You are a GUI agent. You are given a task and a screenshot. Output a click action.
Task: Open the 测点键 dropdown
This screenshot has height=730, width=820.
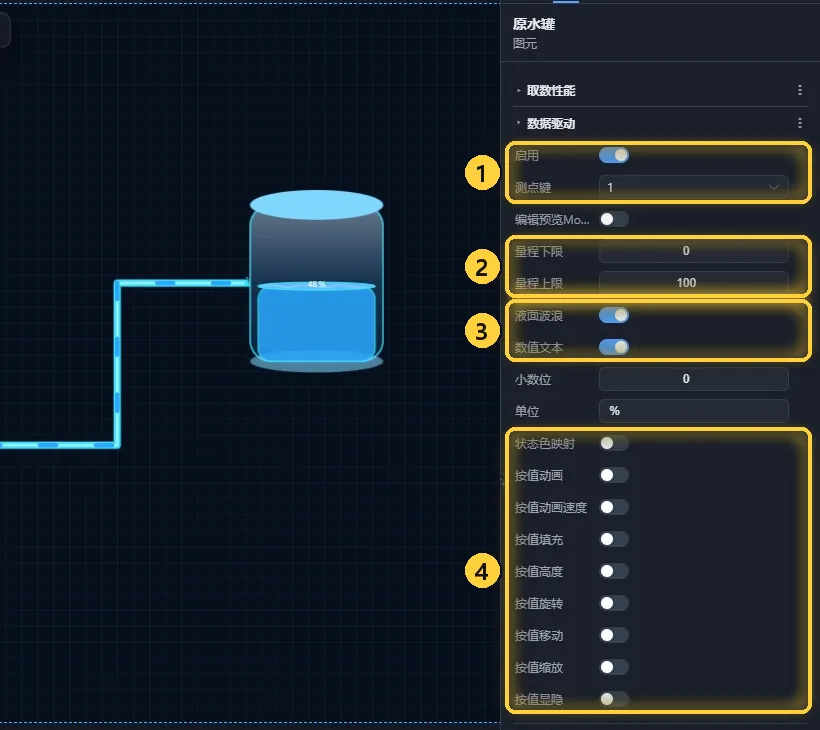[x=693, y=187]
